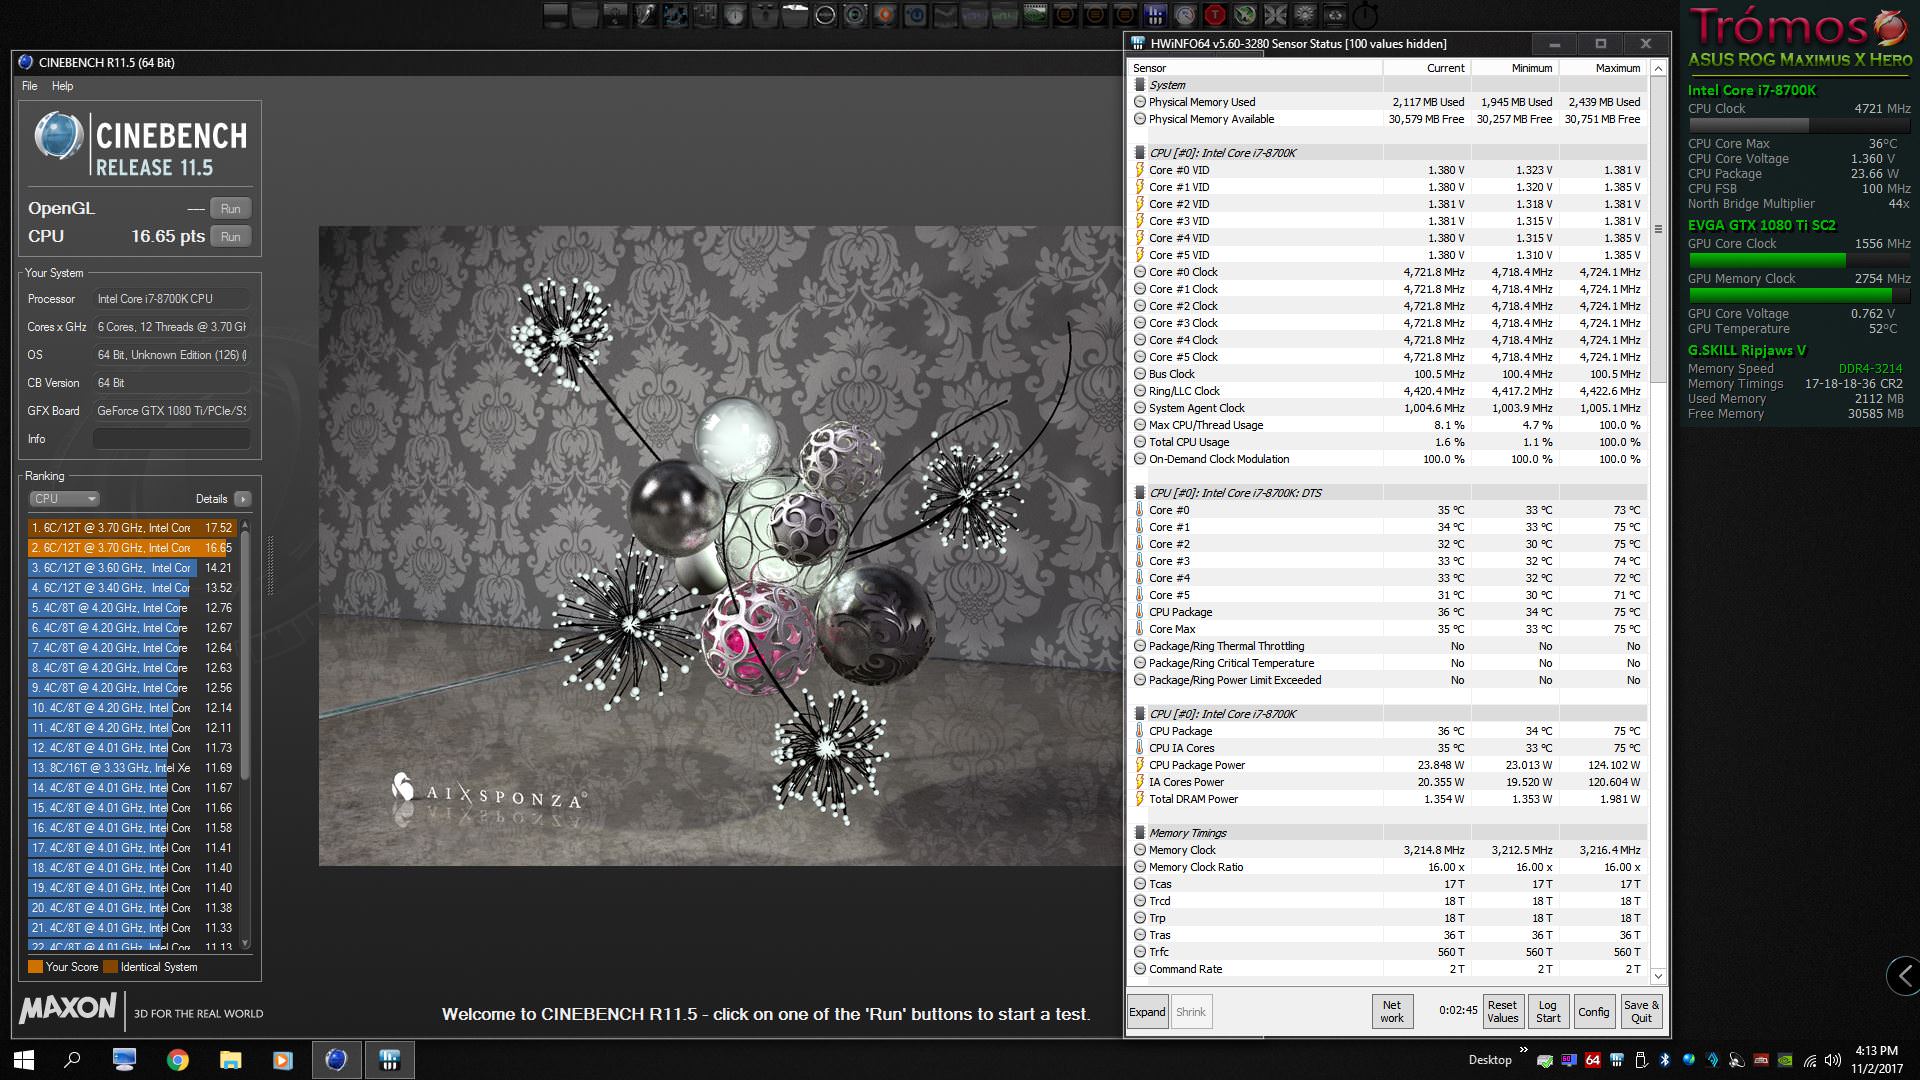Click the HWiNFO tray icon

pos(1617,1060)
